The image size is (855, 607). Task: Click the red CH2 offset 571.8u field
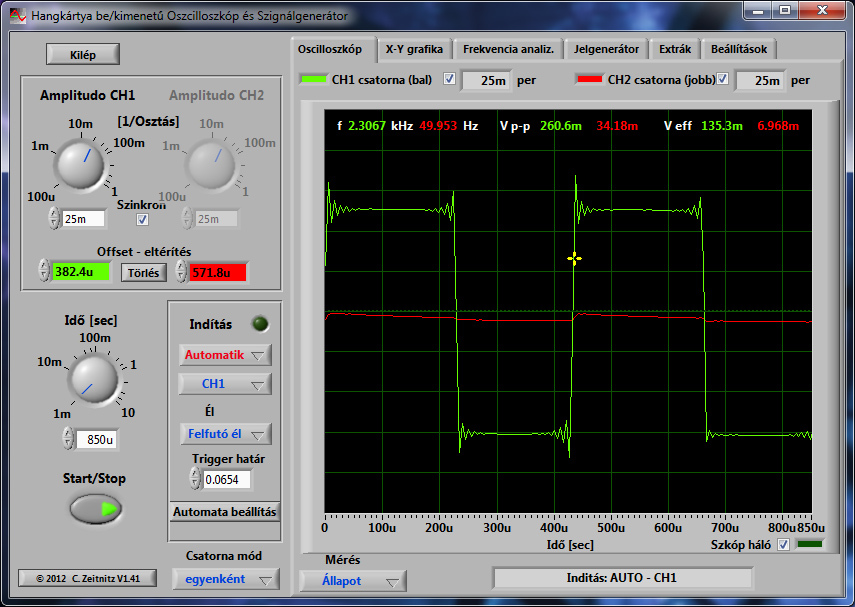pyautogui.click(x=218, y=272)
